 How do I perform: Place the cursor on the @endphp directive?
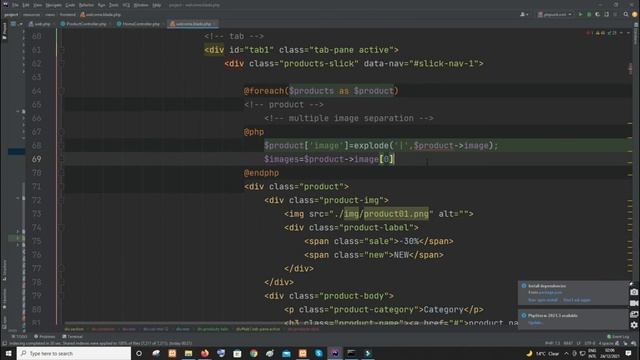(x=261, y=173)
